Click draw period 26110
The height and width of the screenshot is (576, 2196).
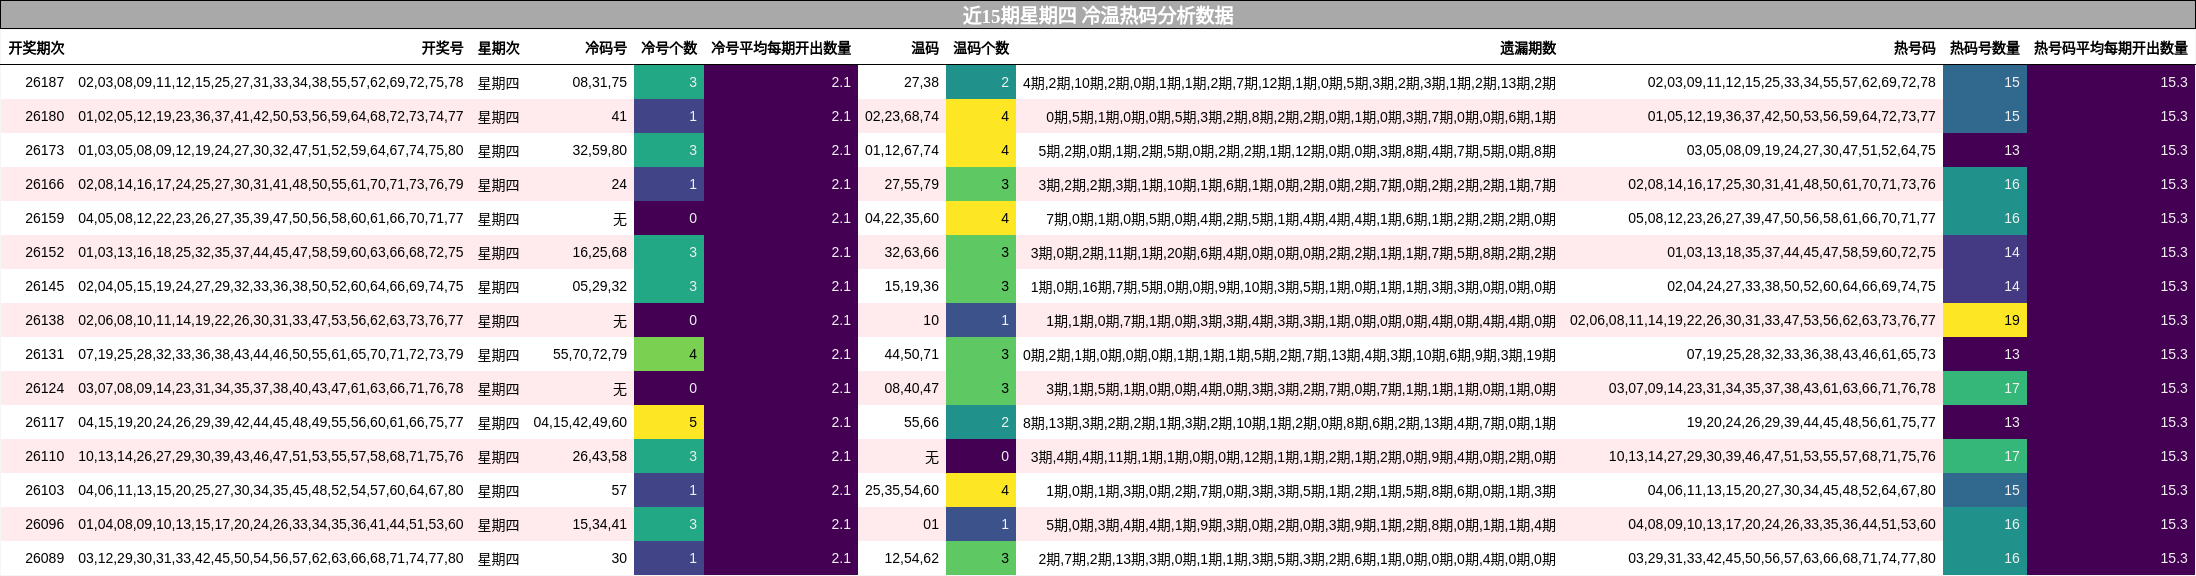coord(44,456)
